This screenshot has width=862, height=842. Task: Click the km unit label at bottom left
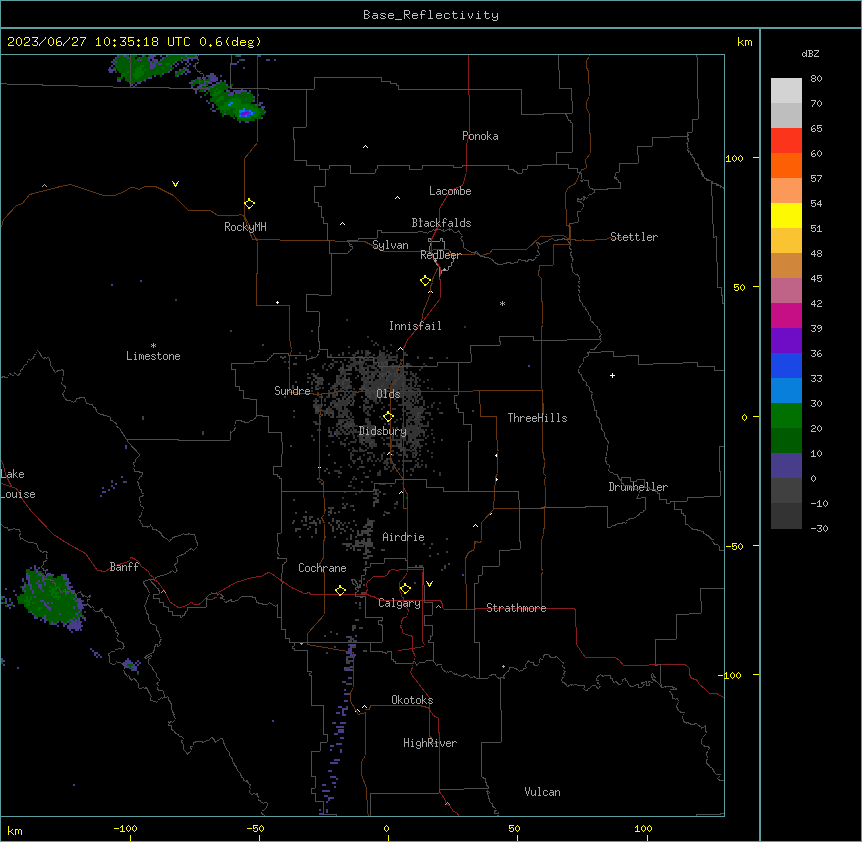click(x=15, y=830)
